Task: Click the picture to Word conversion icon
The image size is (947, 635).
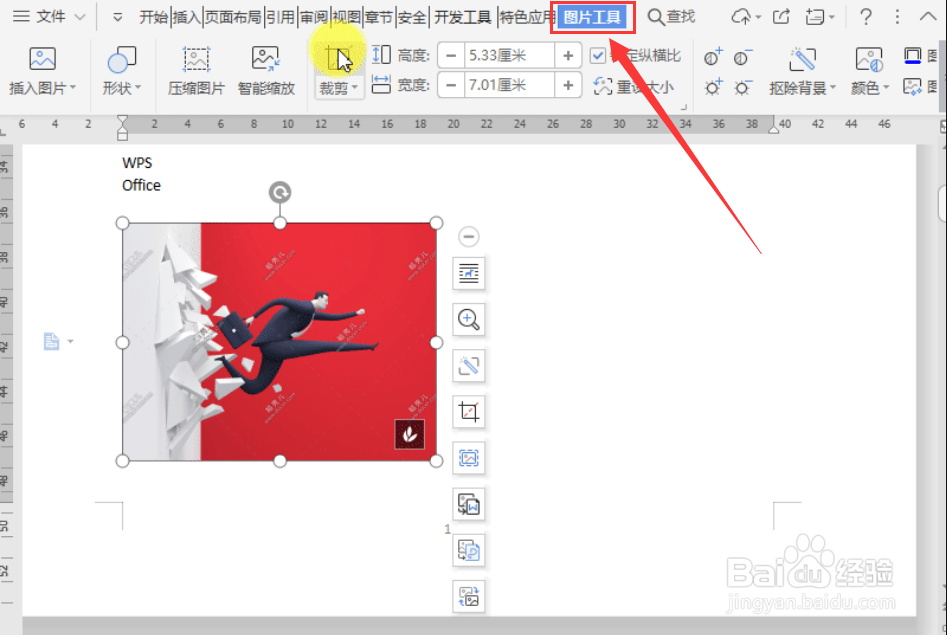Action: point(469,504)
